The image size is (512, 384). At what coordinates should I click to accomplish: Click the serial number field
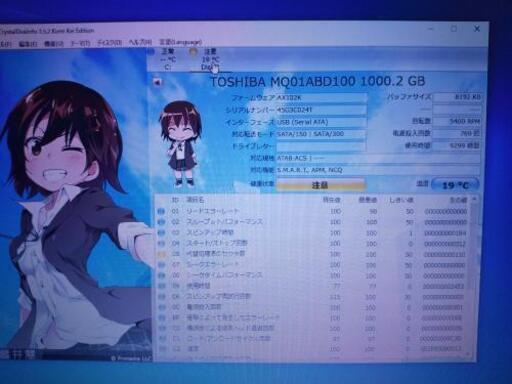tap(321, 110)
